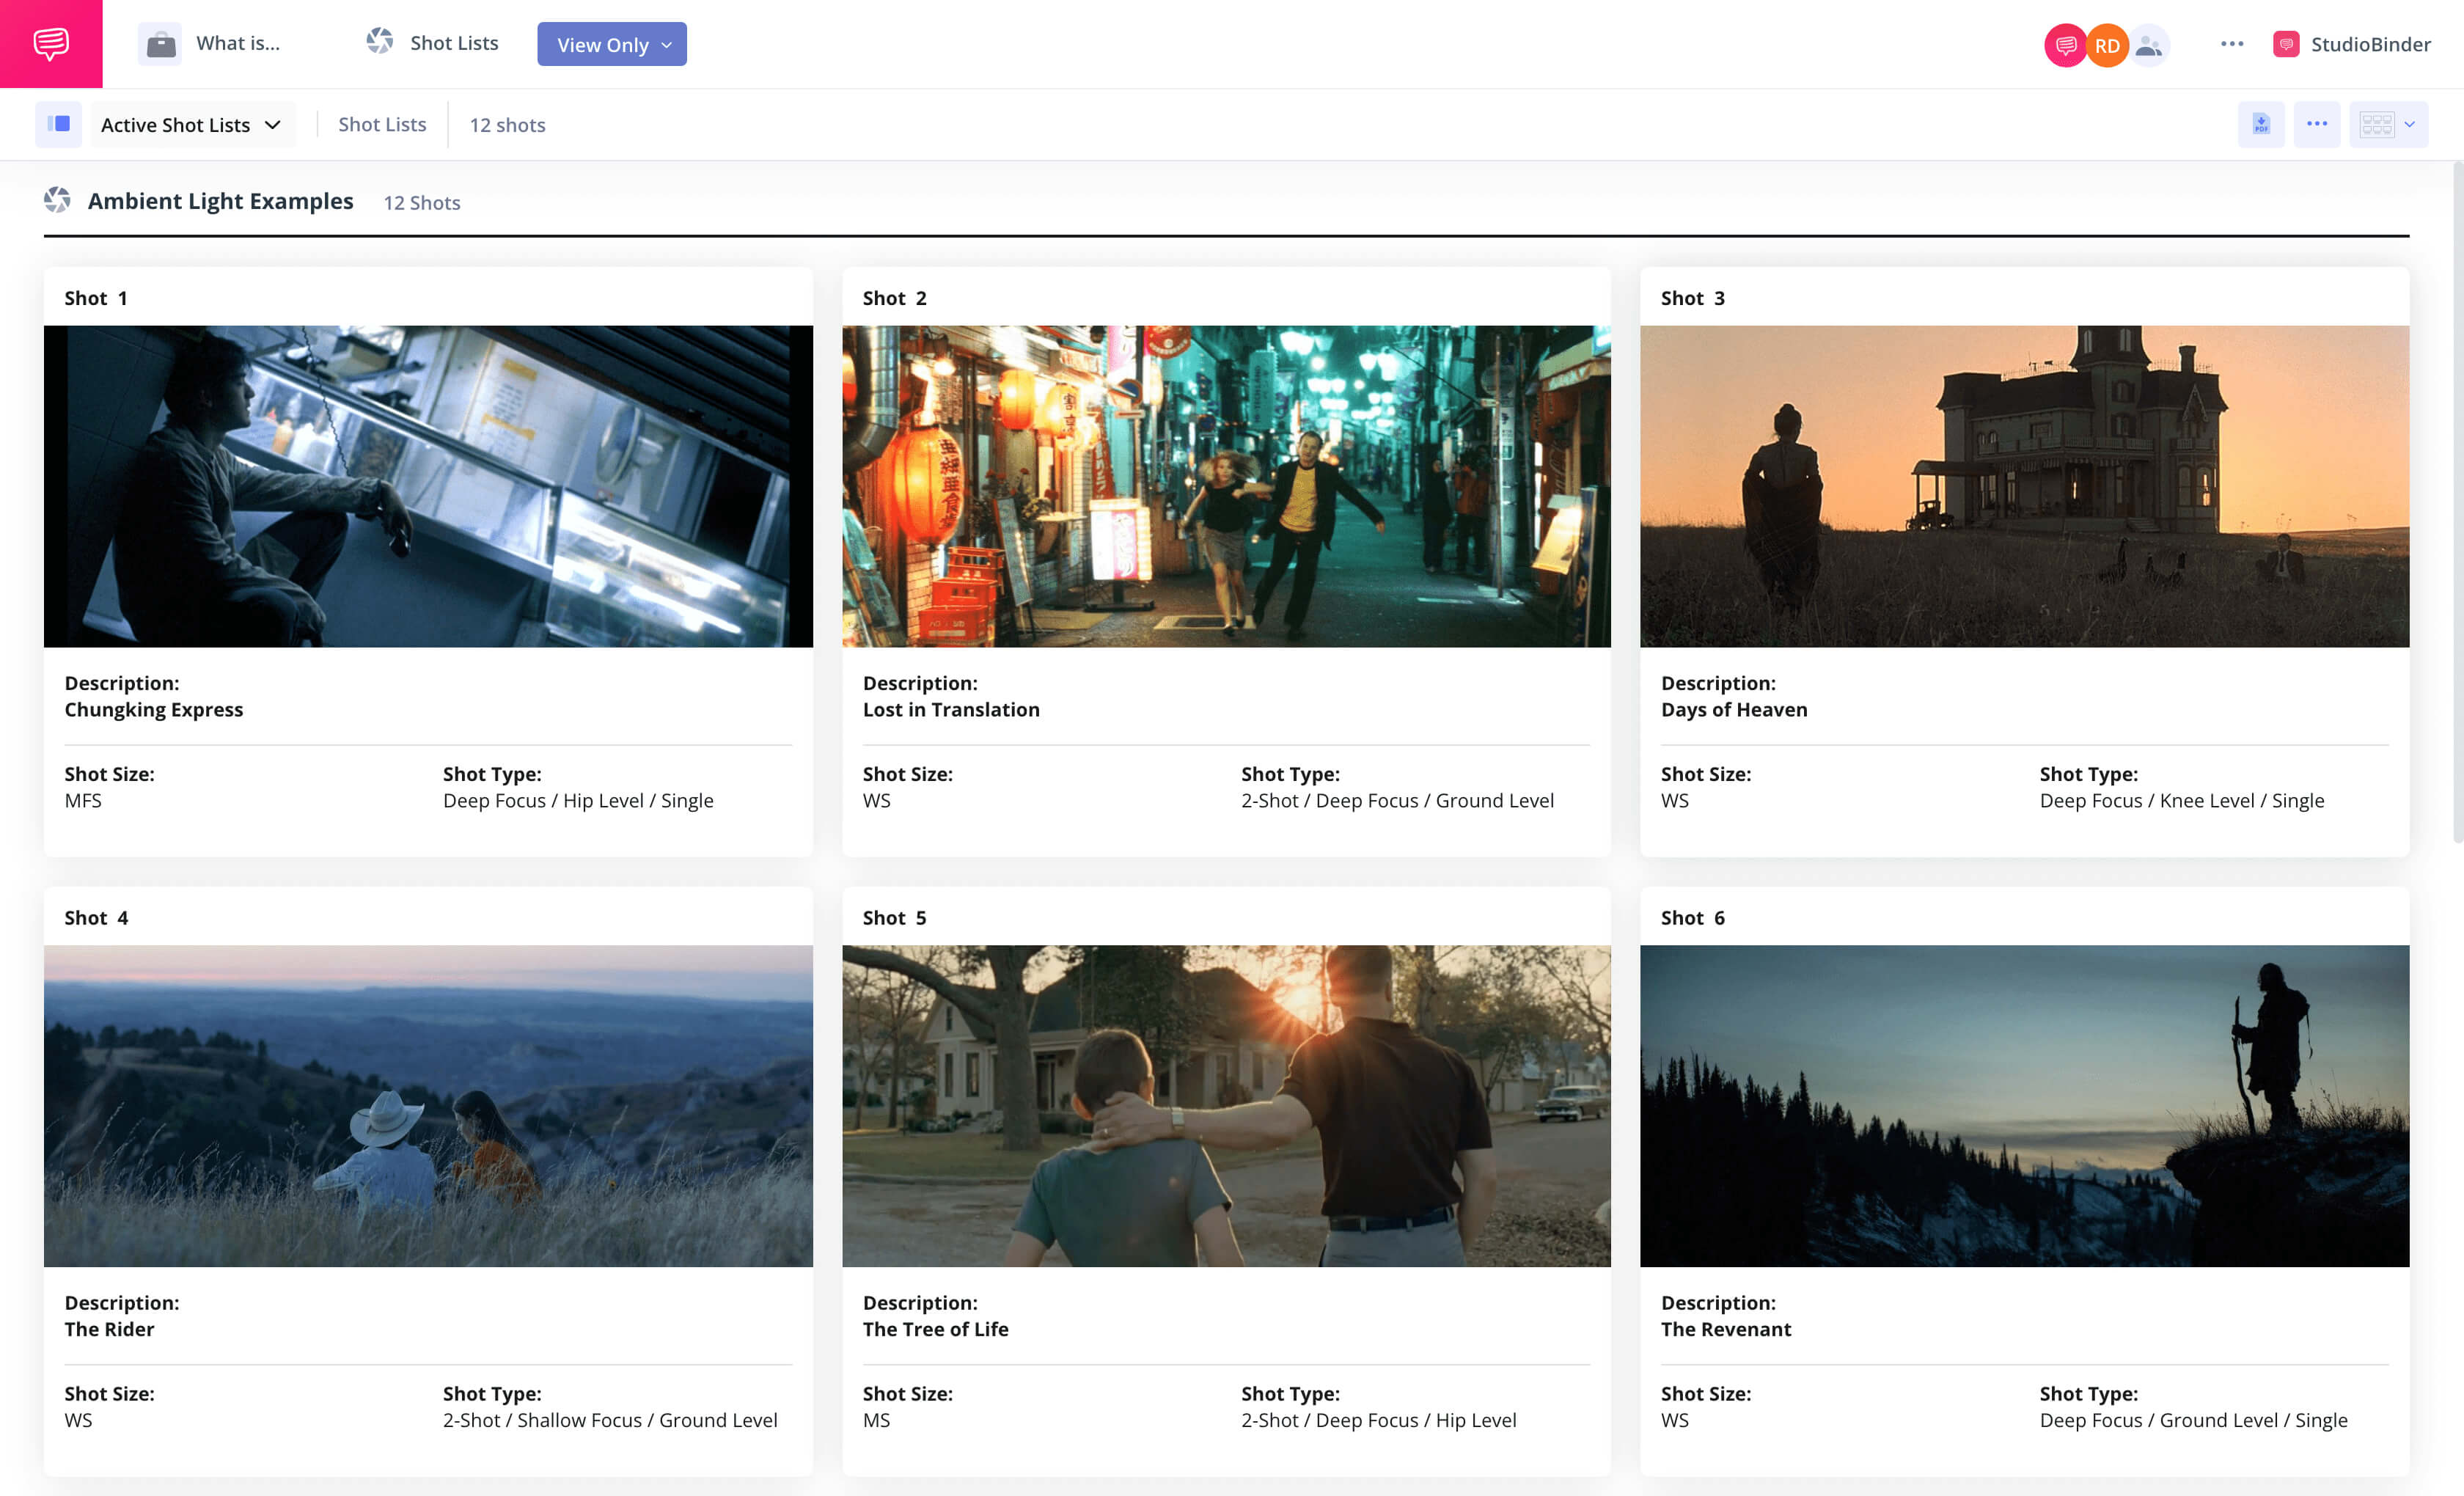Open The Revenant shot image
This screenshot has height=1496, width=2464.
[x=2024, y=1106]
